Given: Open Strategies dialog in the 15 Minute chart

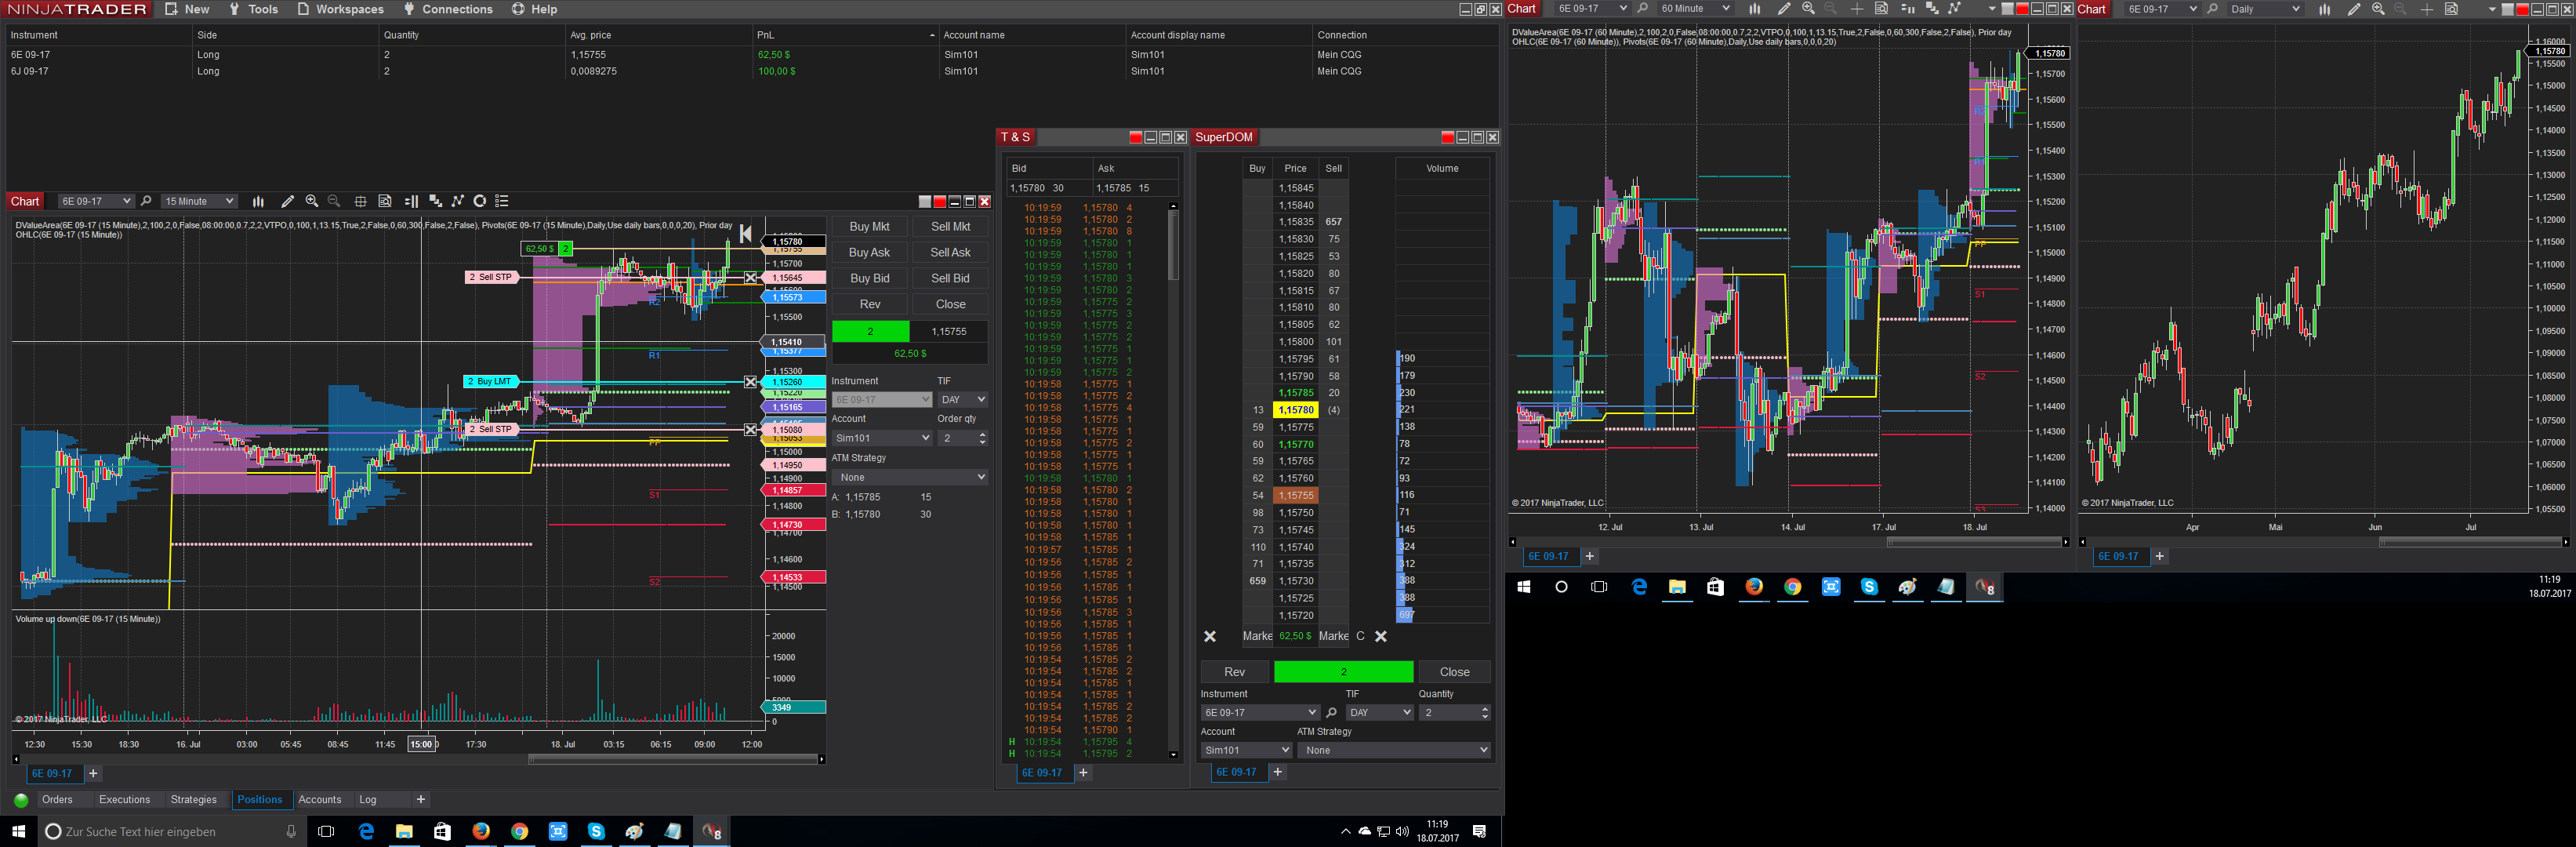Looking at the screenshot, I should pyautogui.click(x=457, y=201).
